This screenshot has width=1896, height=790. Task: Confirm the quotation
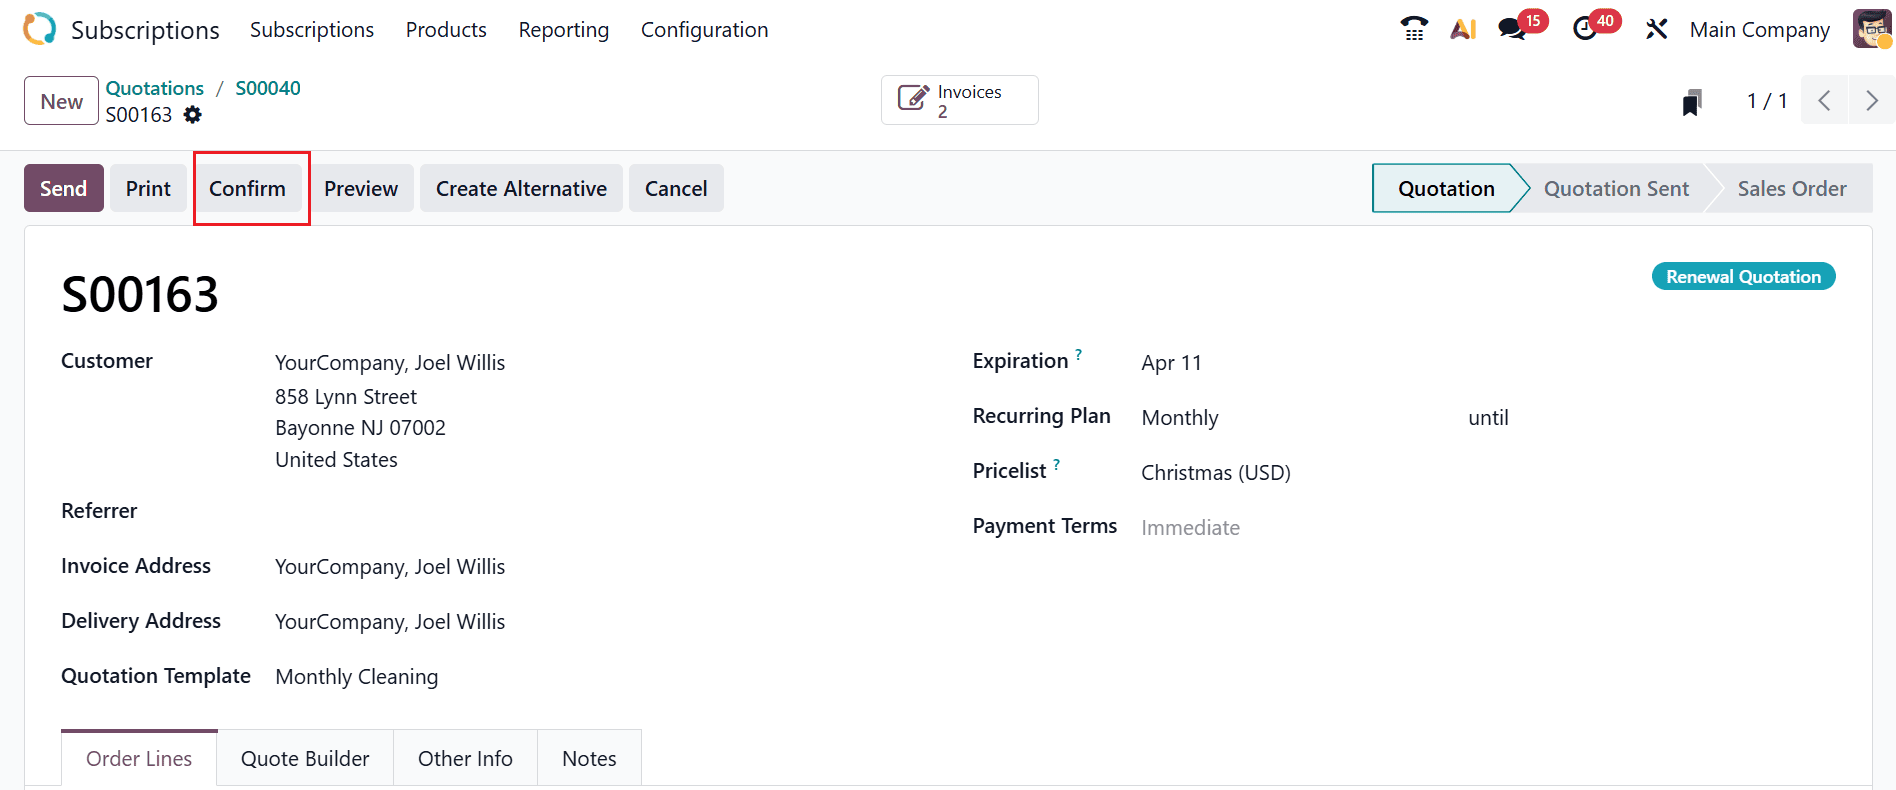[x=247, y=189]
